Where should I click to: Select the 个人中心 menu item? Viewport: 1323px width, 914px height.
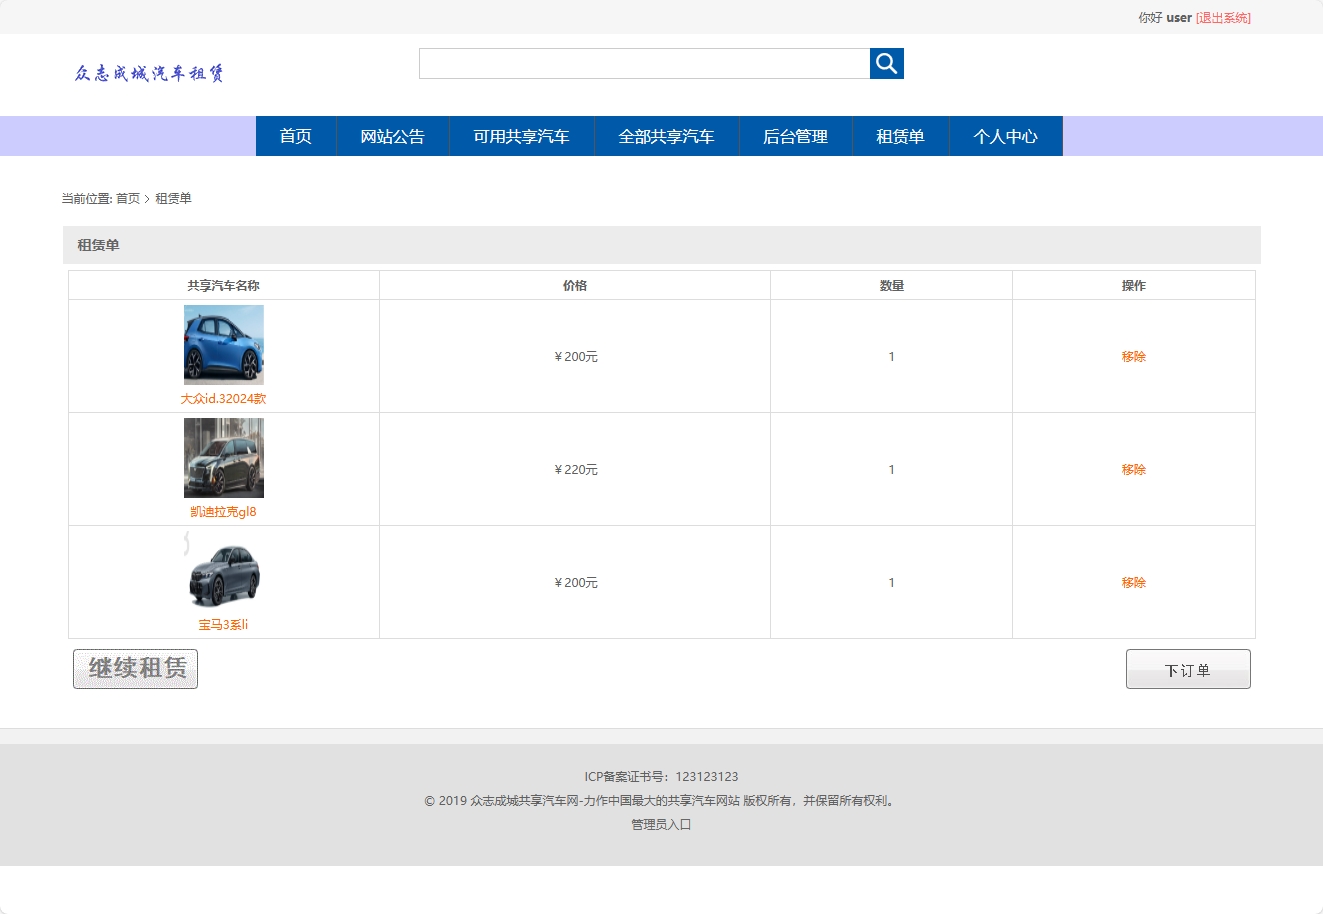pos(1006,136)
